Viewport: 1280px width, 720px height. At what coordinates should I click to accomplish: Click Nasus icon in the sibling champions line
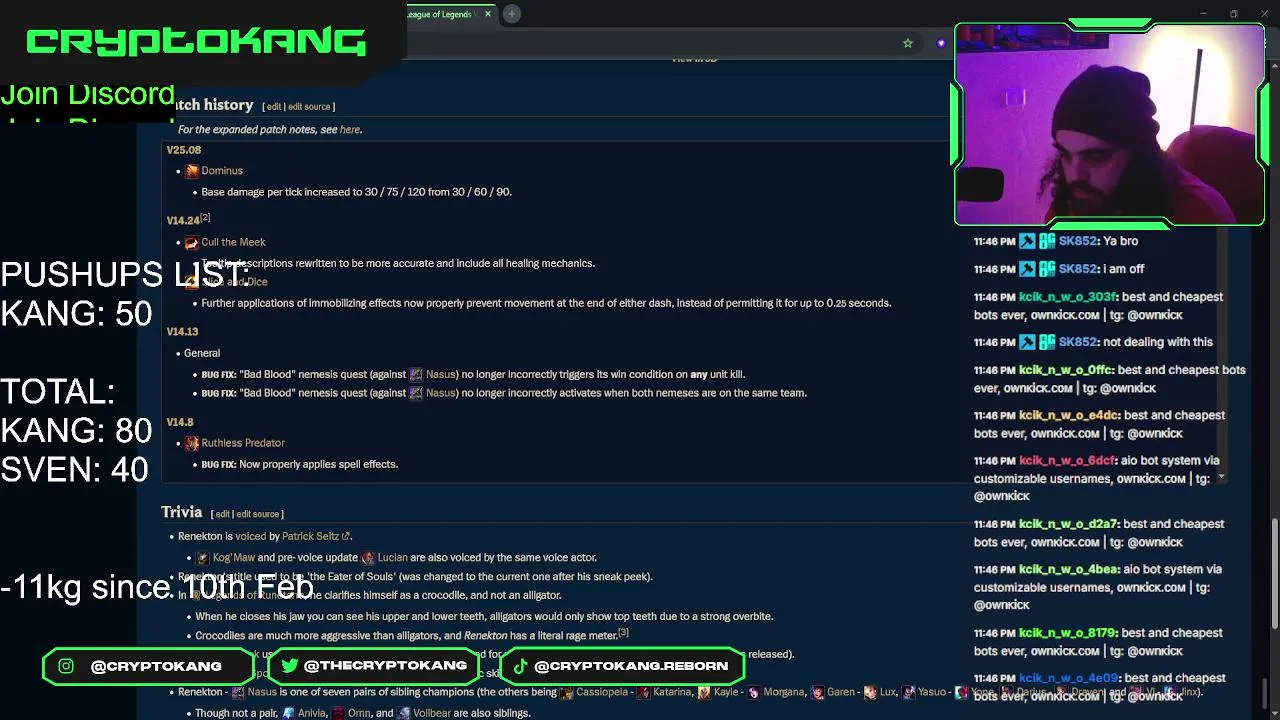238,692
